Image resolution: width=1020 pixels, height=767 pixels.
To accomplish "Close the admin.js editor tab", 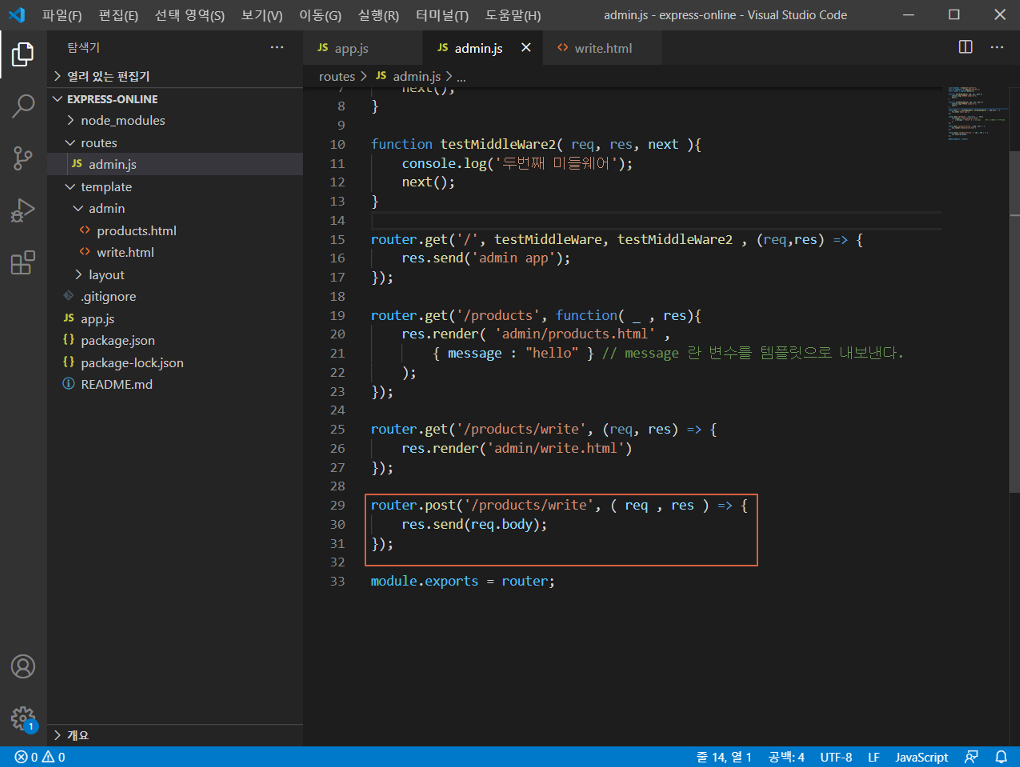I will 526,47.
